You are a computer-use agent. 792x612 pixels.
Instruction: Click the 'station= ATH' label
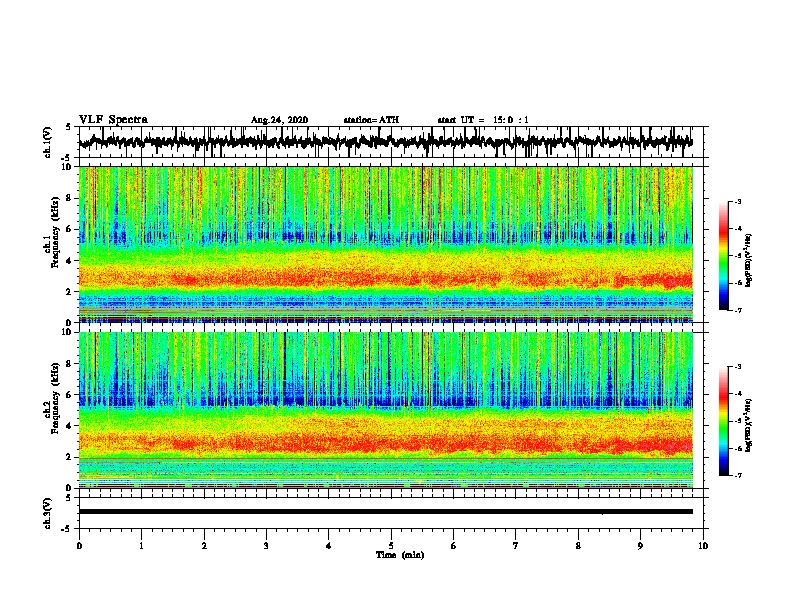pos(371,120)
